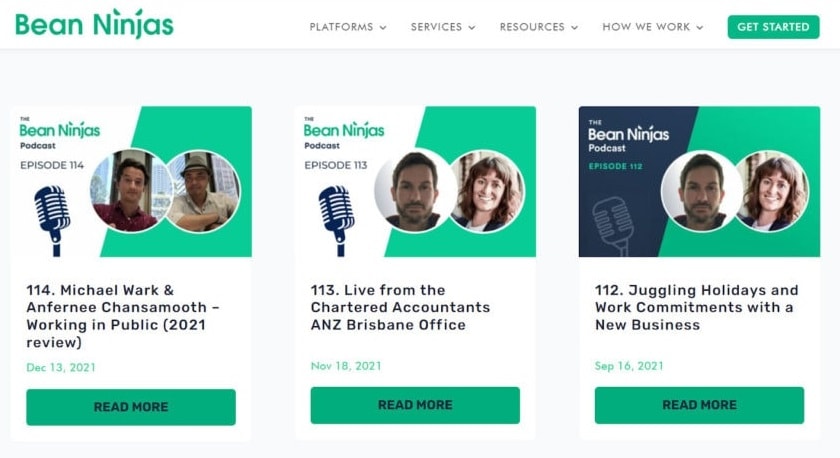Open the Episode 112 dark podcast thumbnail
Viewport: 840px width, 458px height.
(x=699, y=182)
